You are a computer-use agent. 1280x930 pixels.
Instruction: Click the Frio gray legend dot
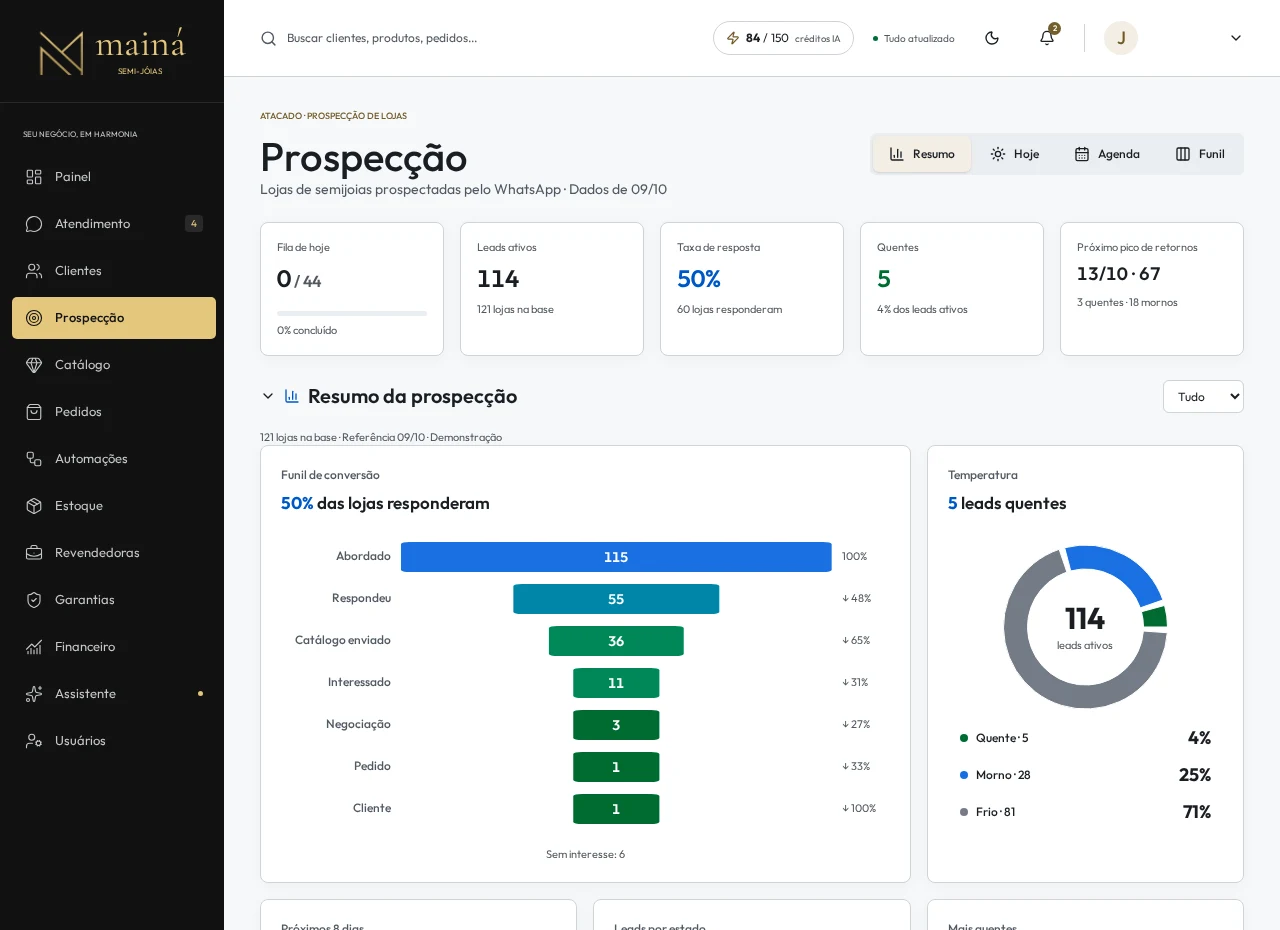(964, 812)
